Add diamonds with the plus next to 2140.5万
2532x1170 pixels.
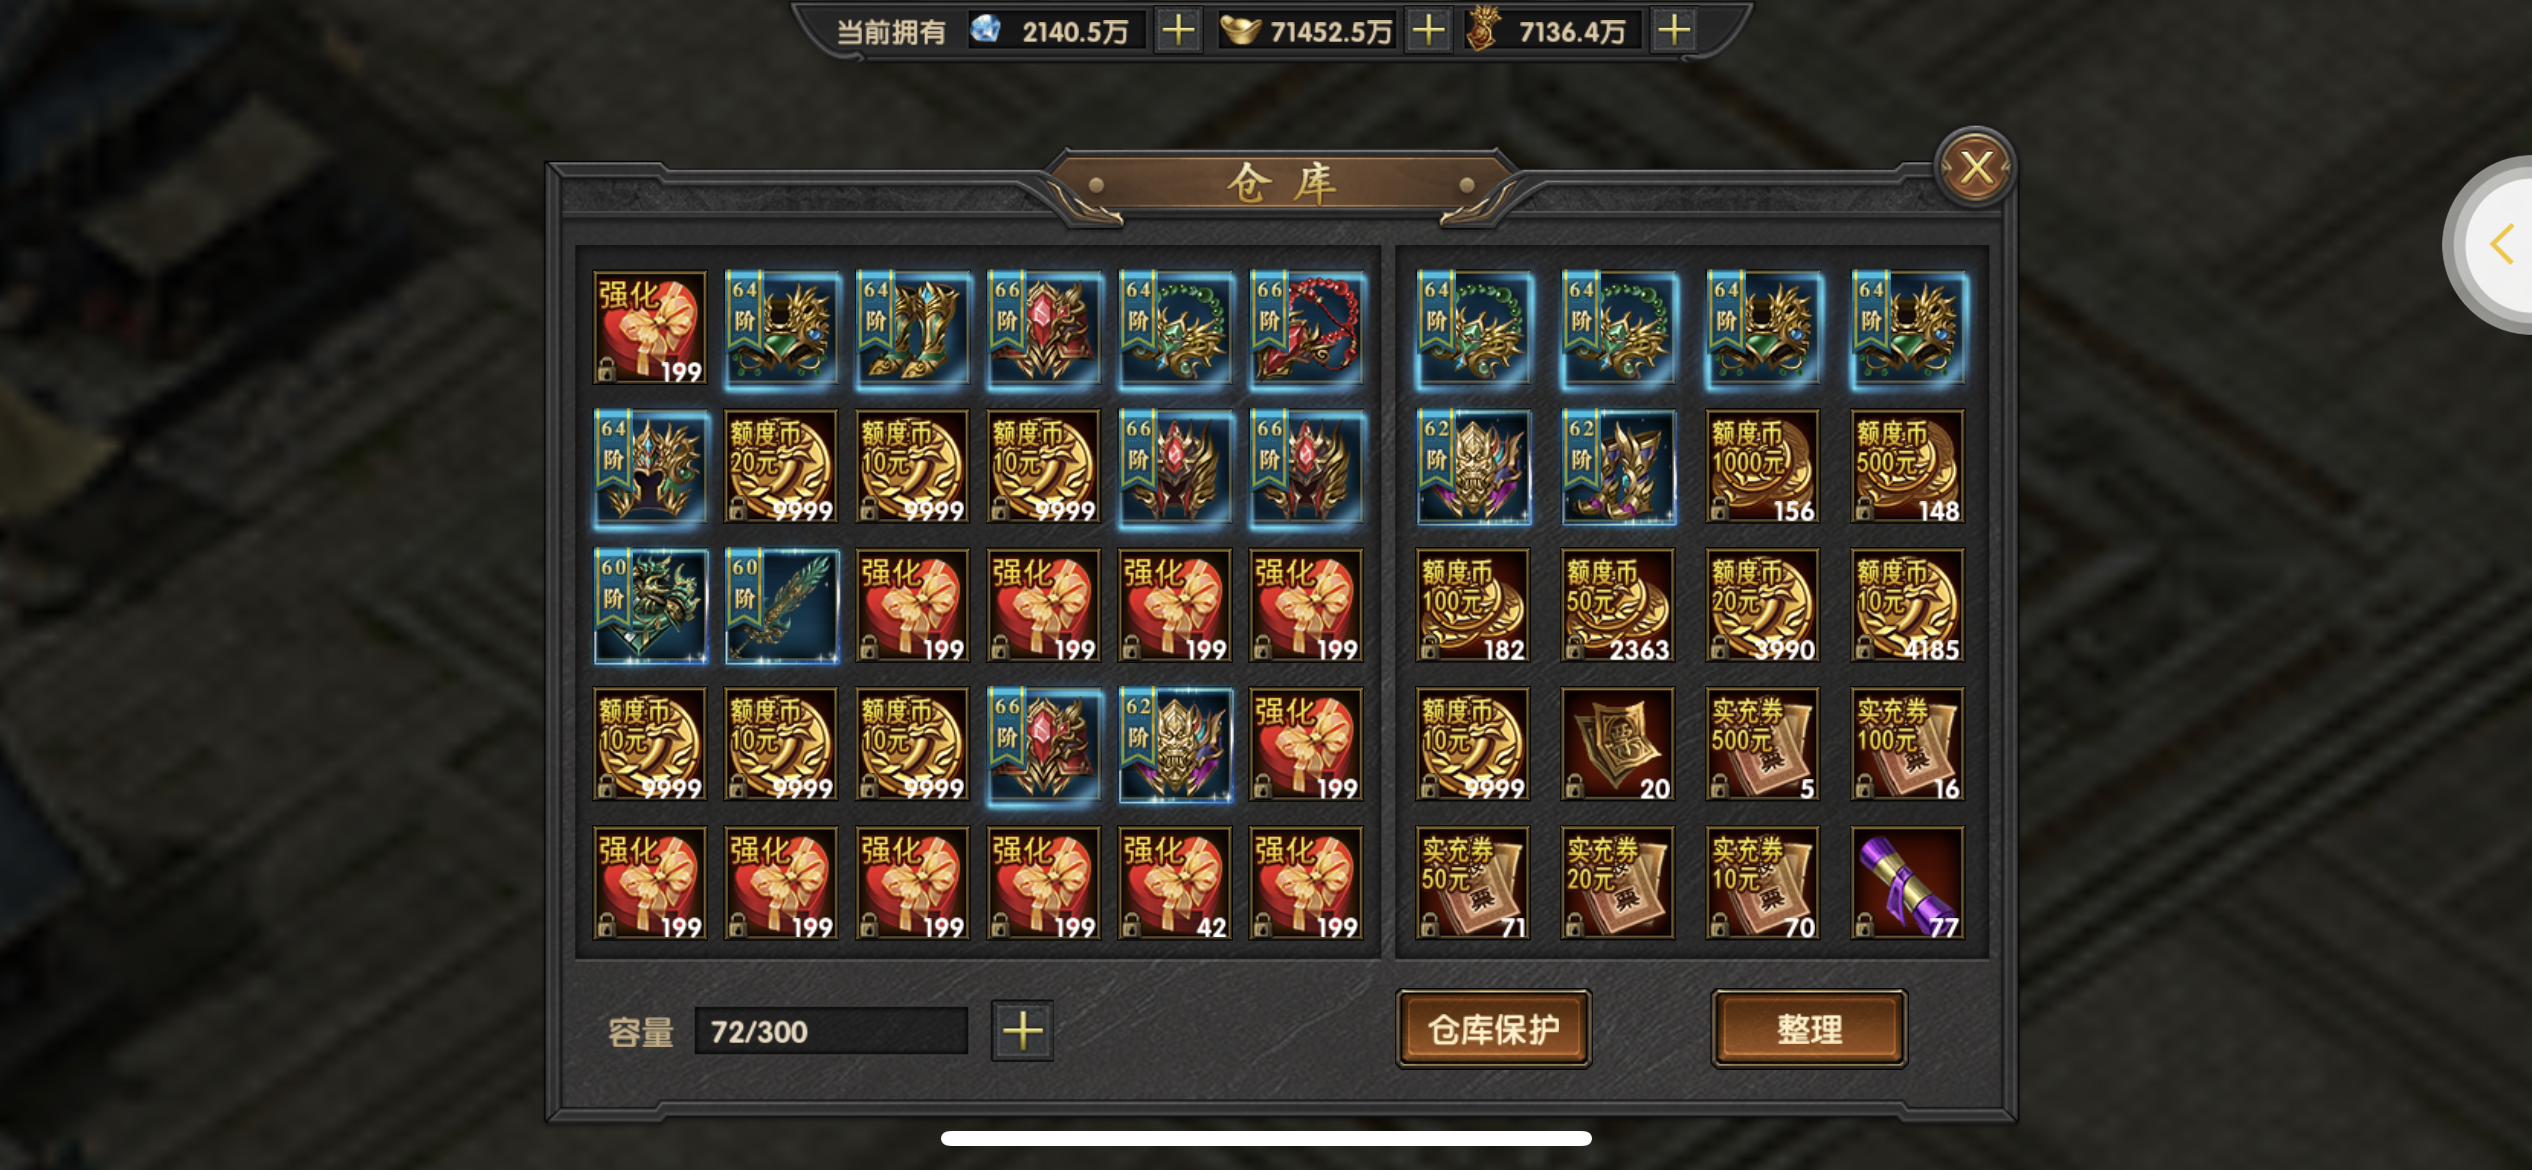coord(1178,31)
